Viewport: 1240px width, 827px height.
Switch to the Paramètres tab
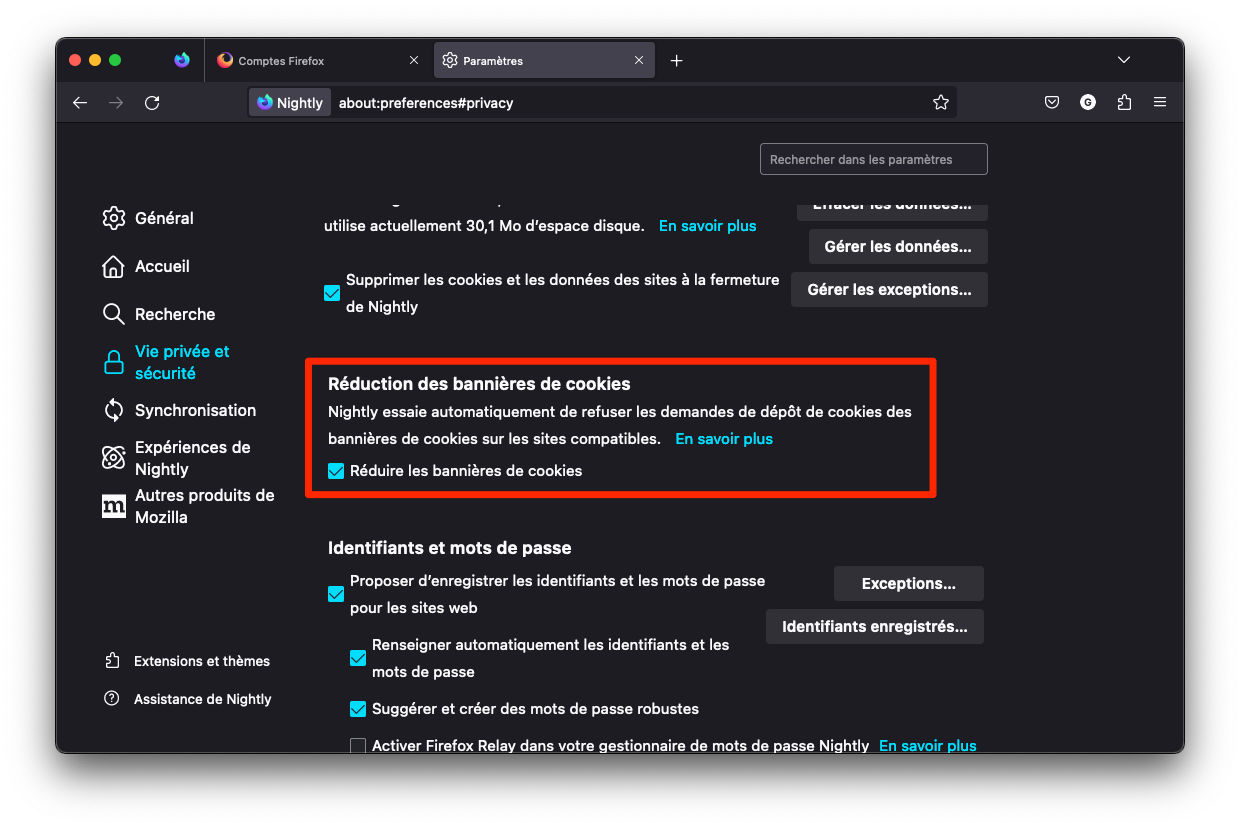[544, 61]
